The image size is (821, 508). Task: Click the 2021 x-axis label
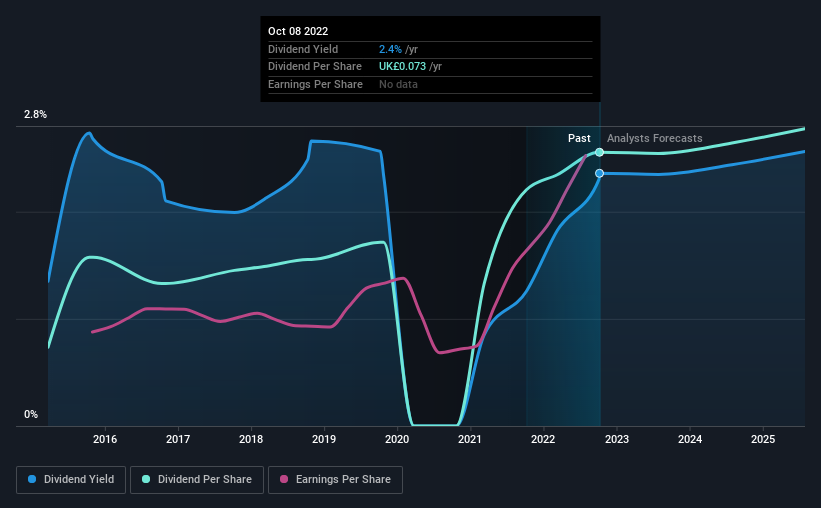(470, 439)
